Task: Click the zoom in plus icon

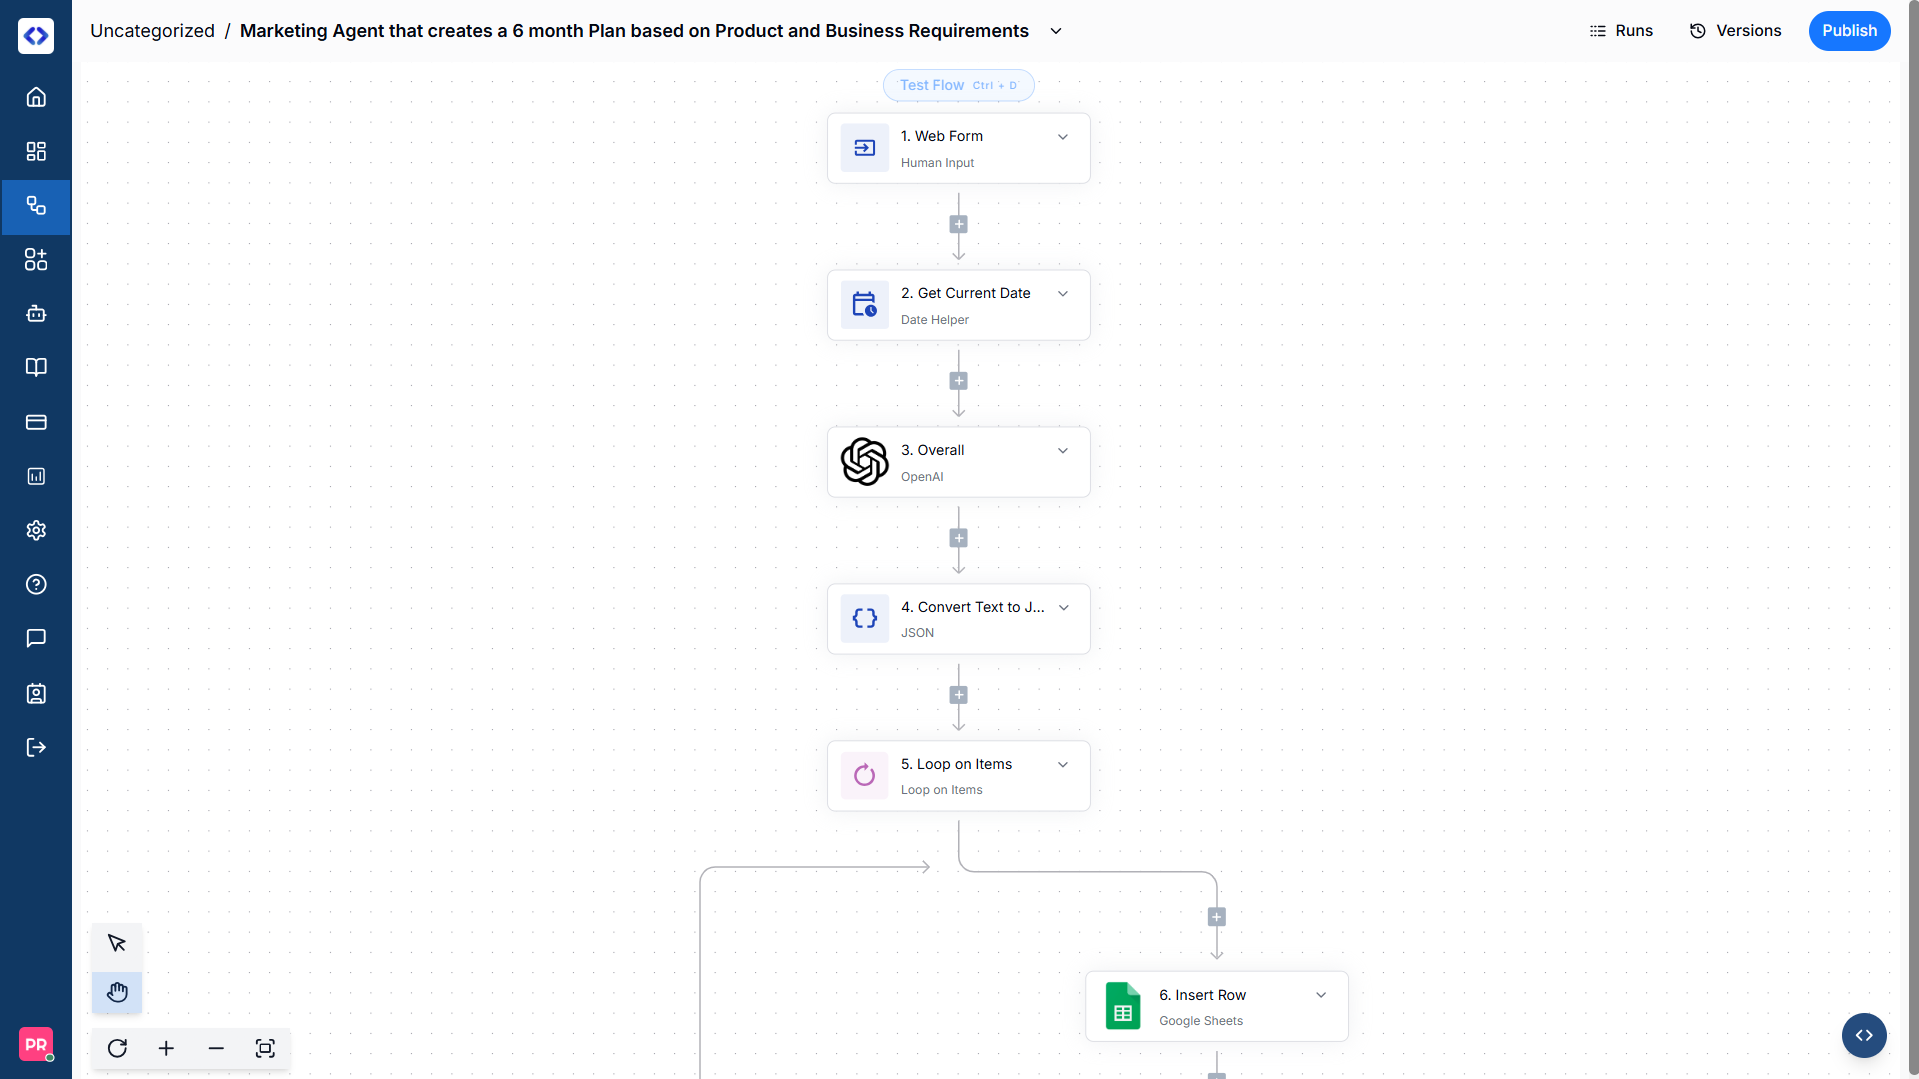Action: (x=166, y=1048)
